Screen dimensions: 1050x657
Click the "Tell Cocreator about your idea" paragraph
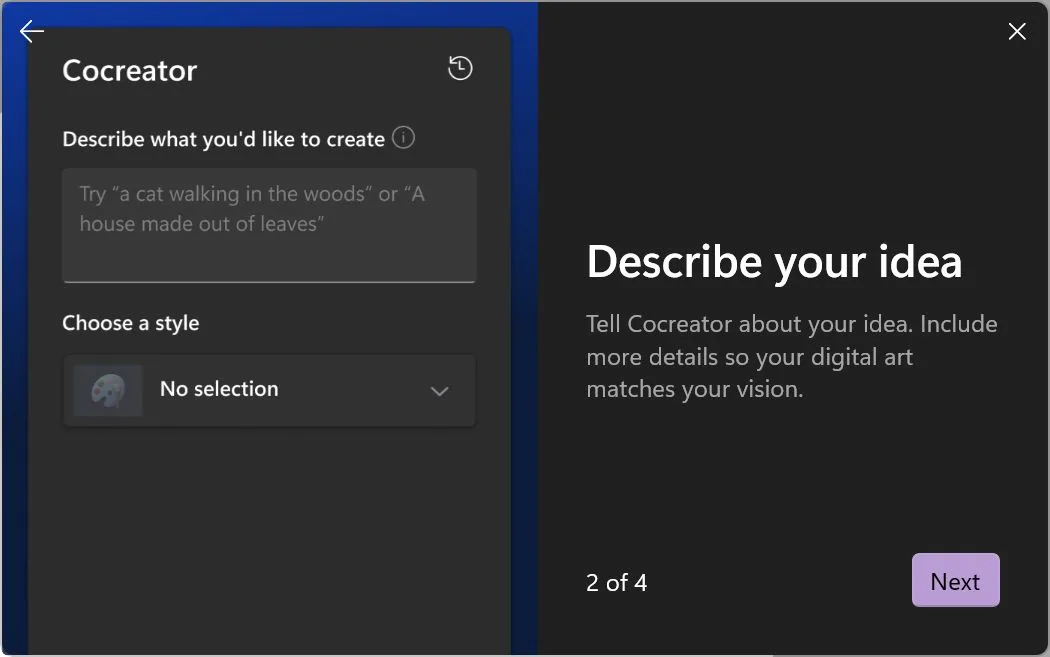792,356
